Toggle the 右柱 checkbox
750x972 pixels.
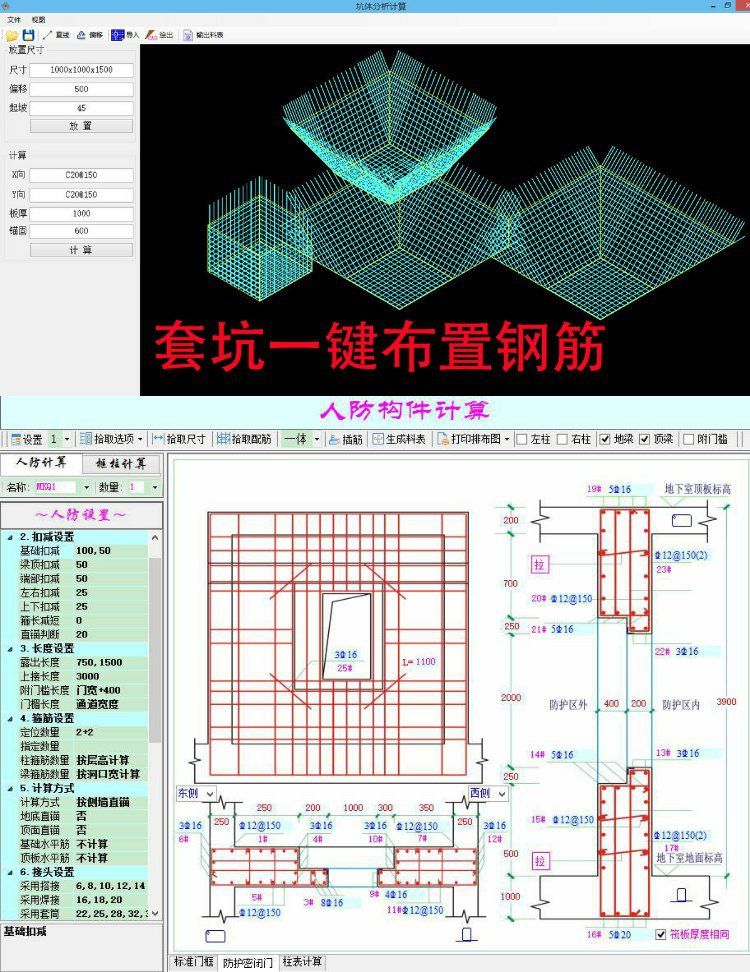[x=562, y=439]
